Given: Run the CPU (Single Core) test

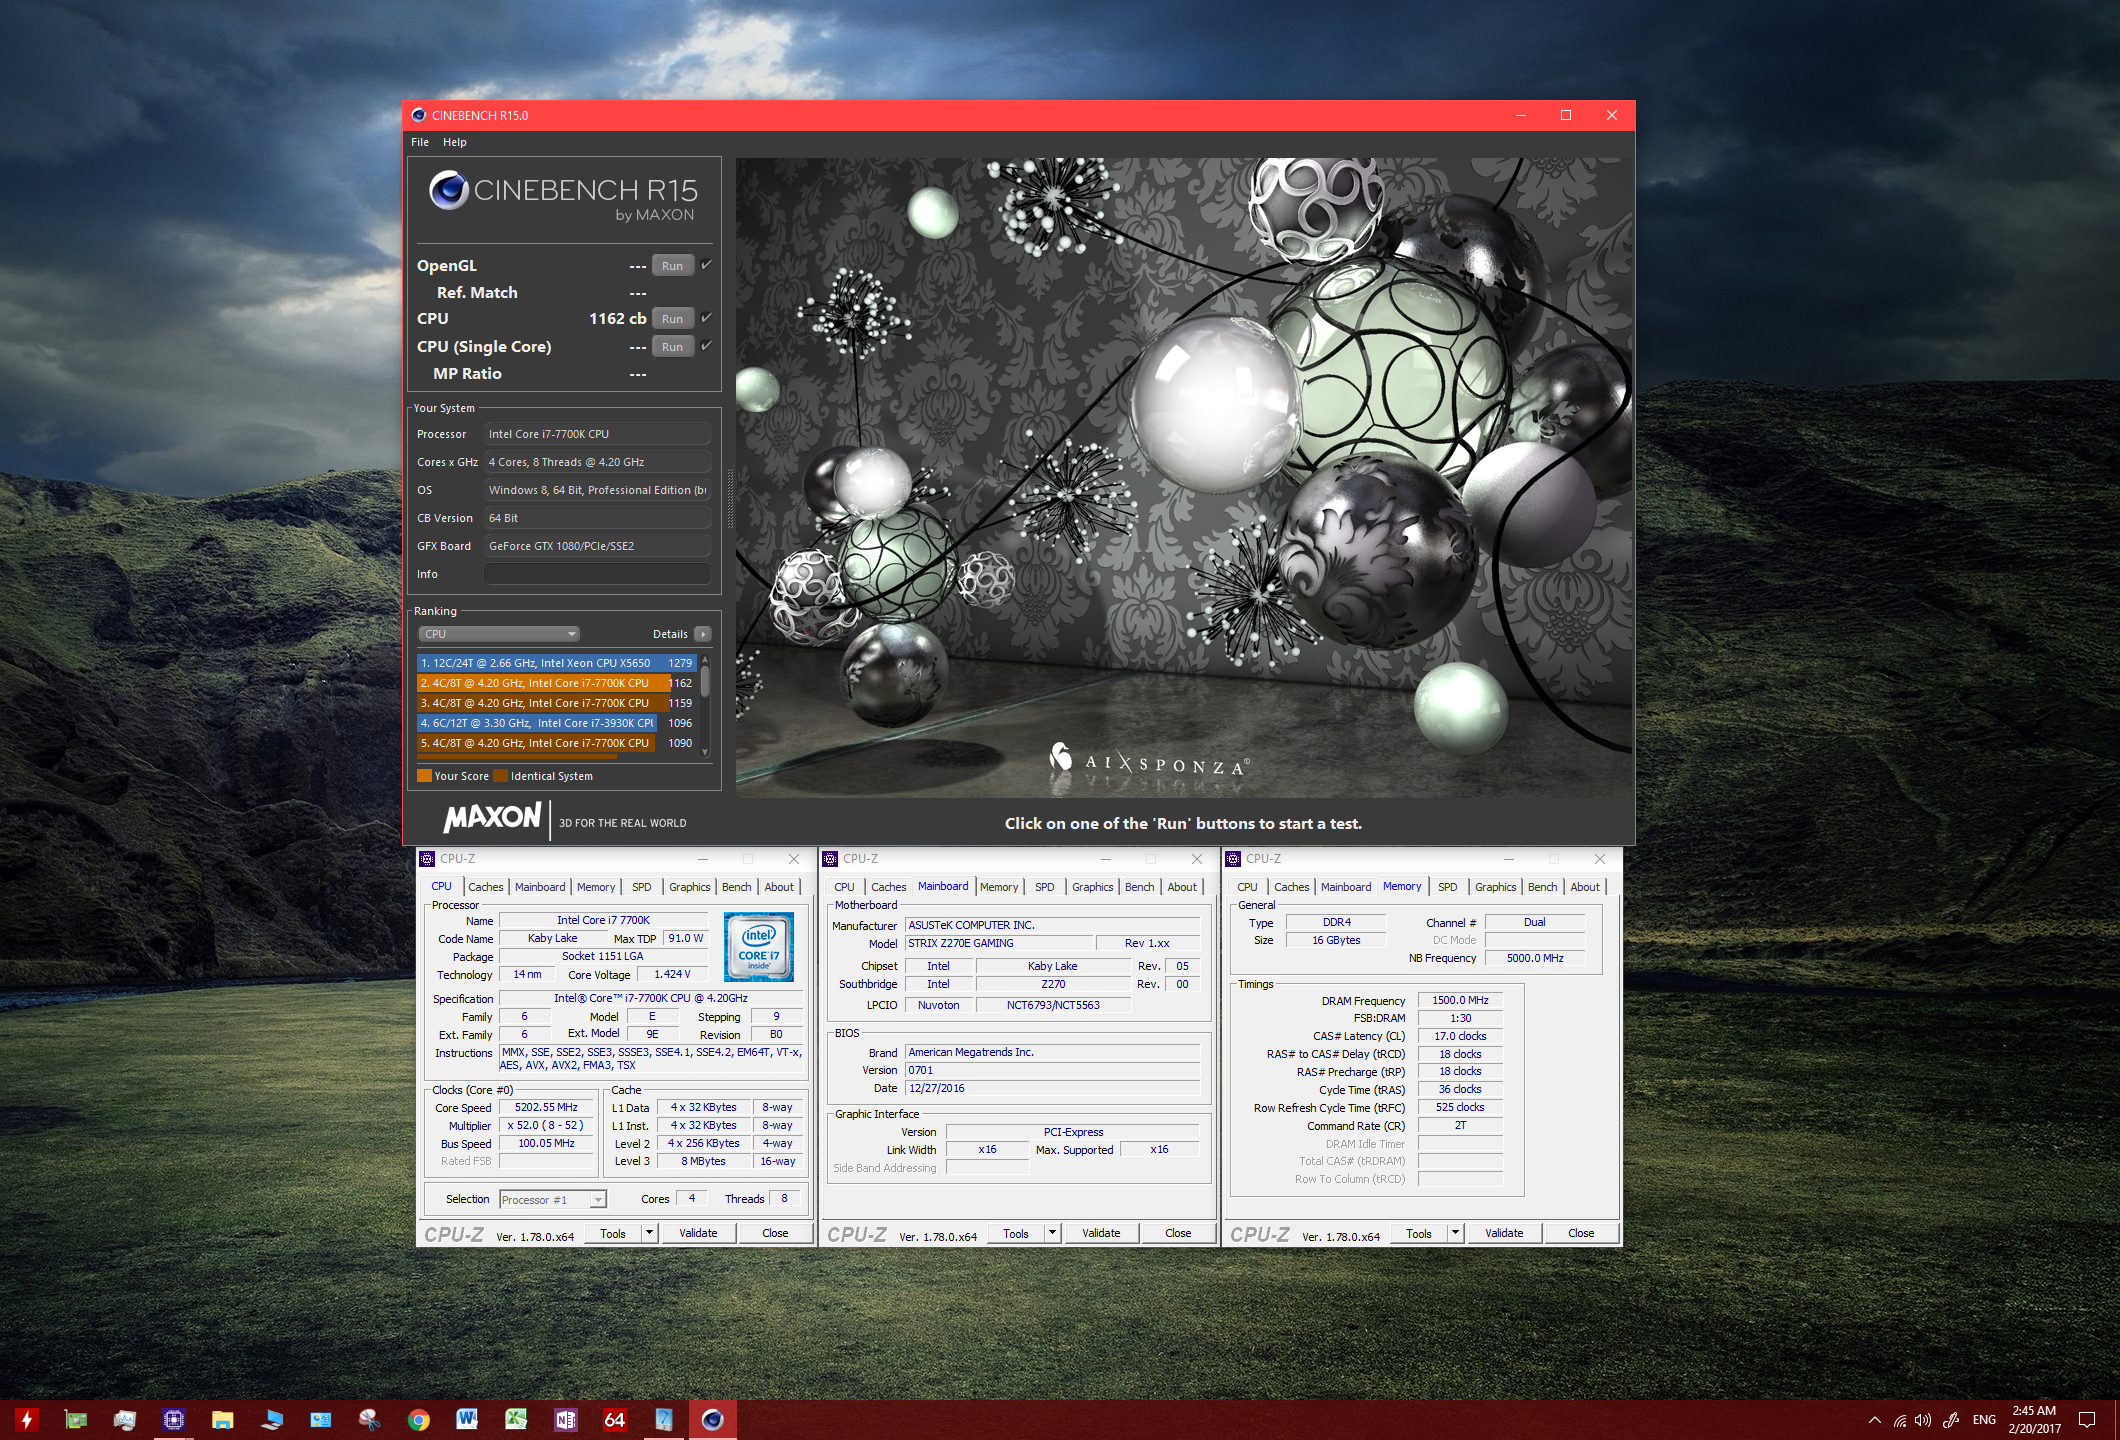Looking at the screenshot, I should click(x=672, y=347).
